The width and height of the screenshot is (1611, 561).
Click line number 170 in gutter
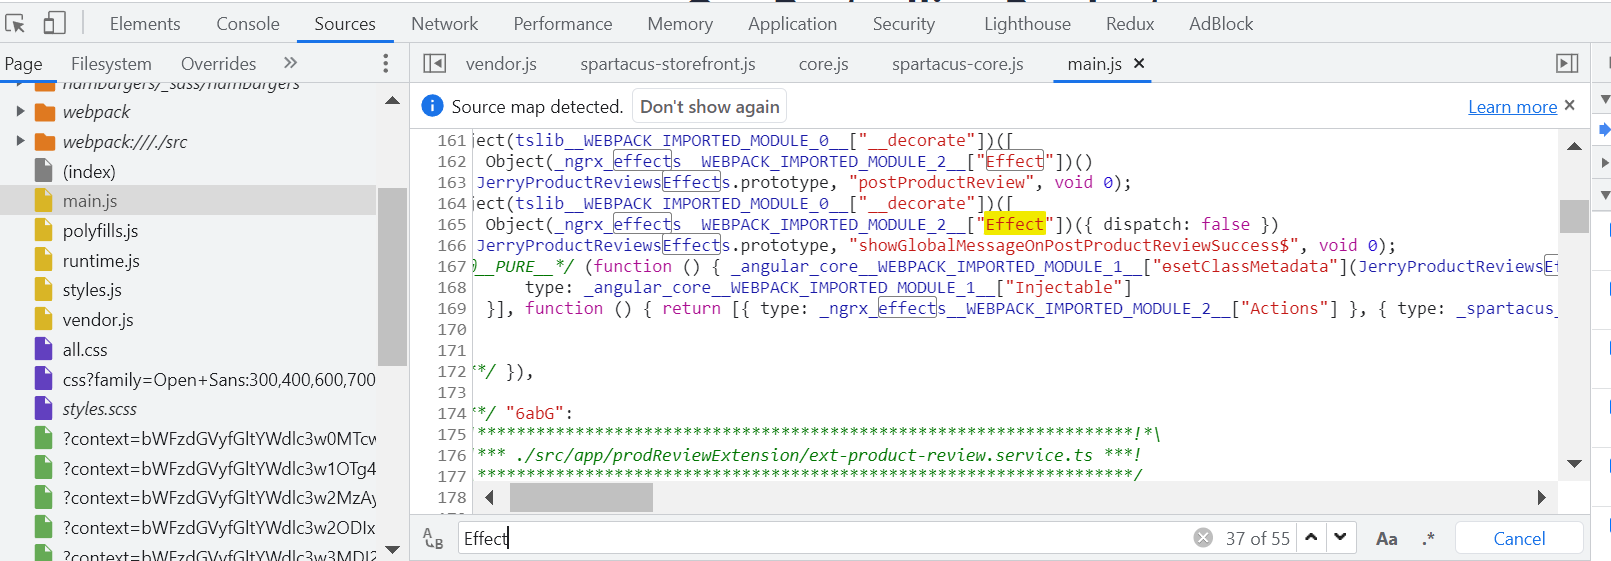tap(452, 329)
